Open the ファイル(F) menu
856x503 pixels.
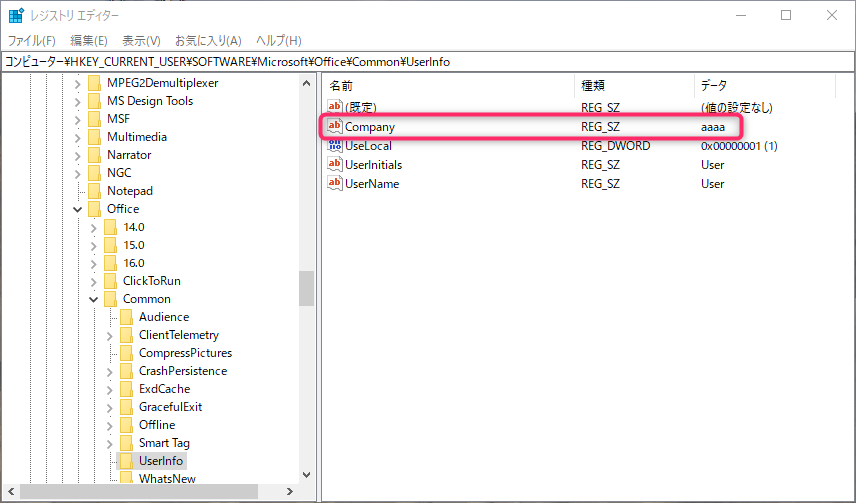tap(32, 40)
